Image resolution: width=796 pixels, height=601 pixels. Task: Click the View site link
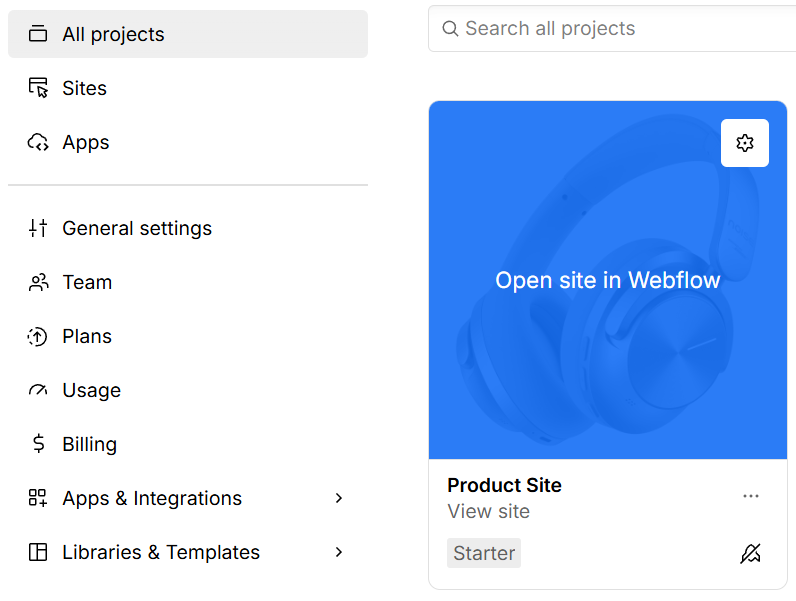(x=488, y=511)
